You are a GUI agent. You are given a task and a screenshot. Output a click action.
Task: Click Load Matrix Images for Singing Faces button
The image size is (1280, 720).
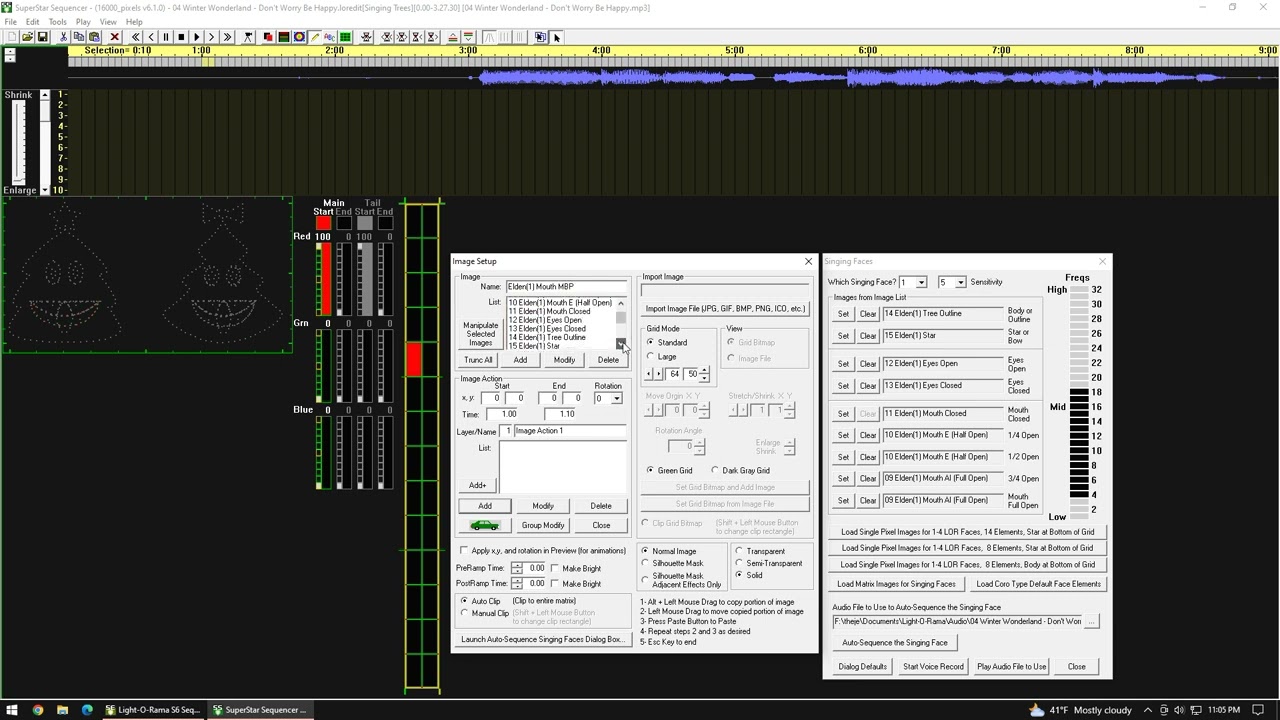[x=896, y=584]
